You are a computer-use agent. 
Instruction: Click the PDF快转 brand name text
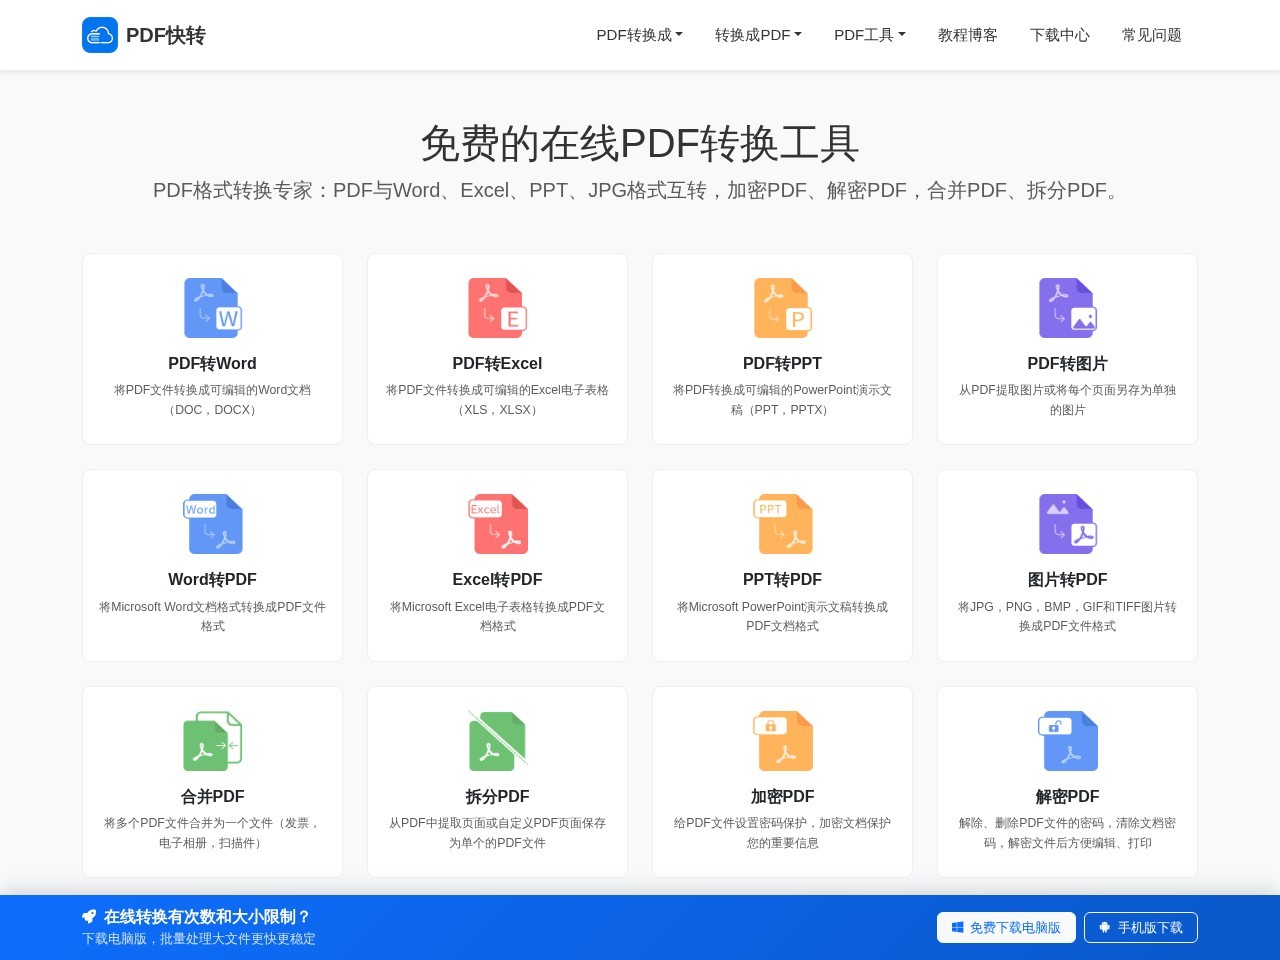coord(166,35)
